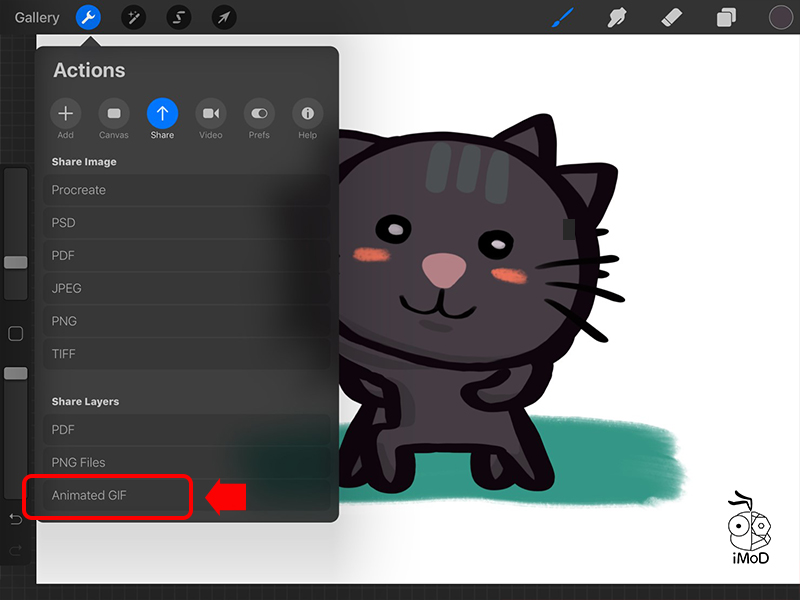Open the Layers panel icon
The image size is (800, 600).
pyautogui.click(x=726, y=17)
